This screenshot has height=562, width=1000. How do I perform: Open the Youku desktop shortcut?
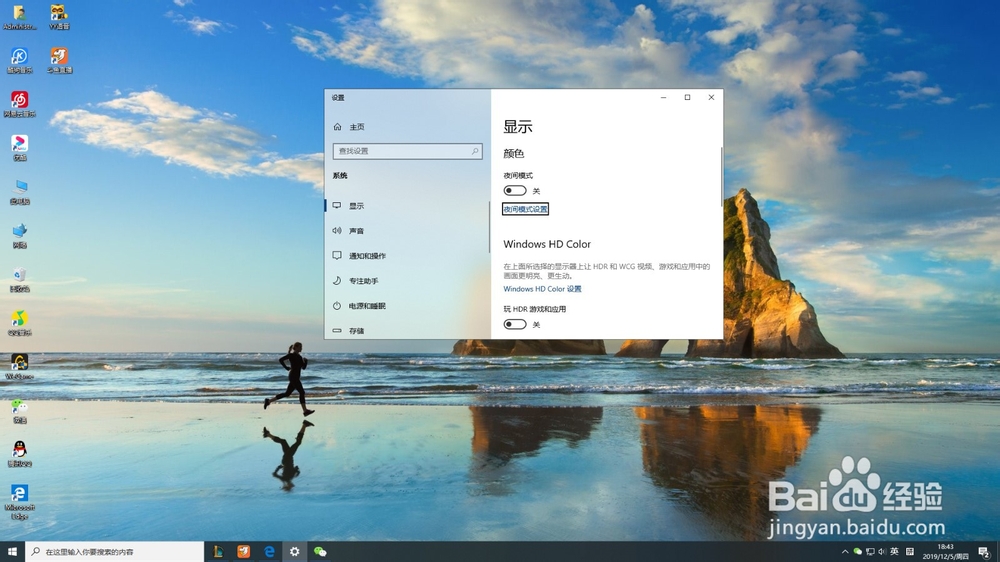click(x=19, y=148)
